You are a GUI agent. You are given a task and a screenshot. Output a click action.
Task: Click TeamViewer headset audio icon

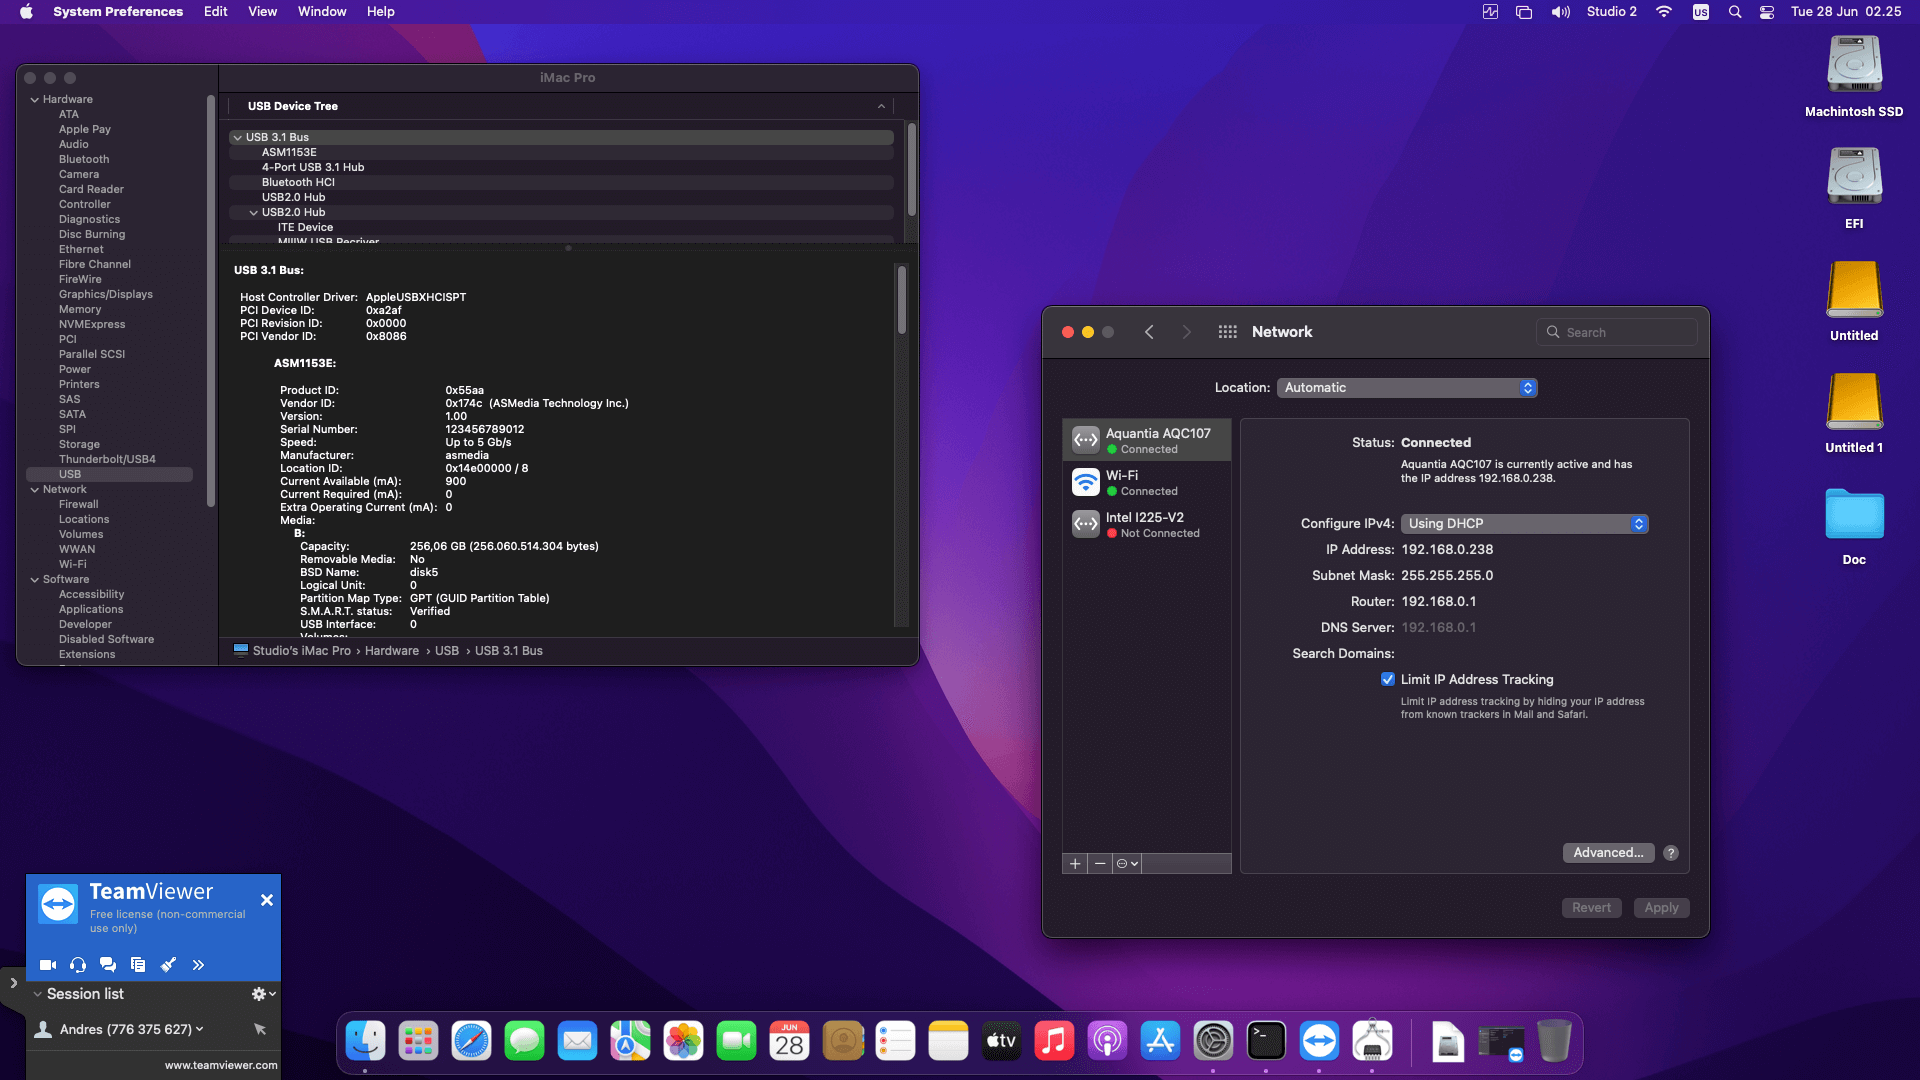78,965
